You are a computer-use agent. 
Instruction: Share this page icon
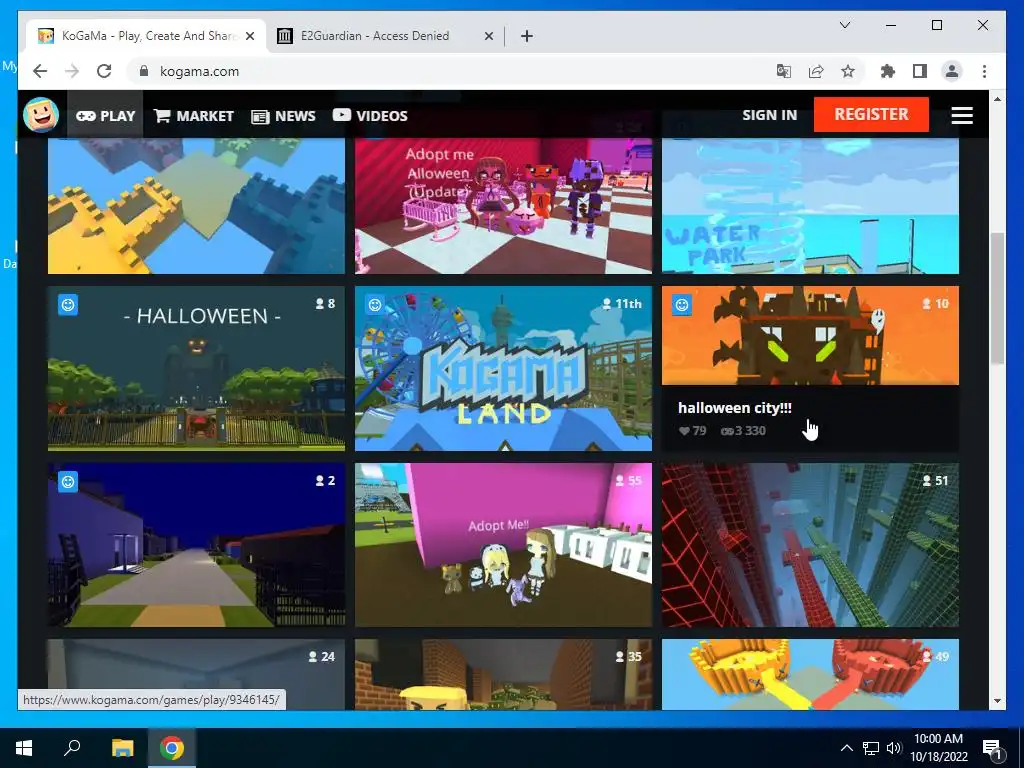coord(816,71)
